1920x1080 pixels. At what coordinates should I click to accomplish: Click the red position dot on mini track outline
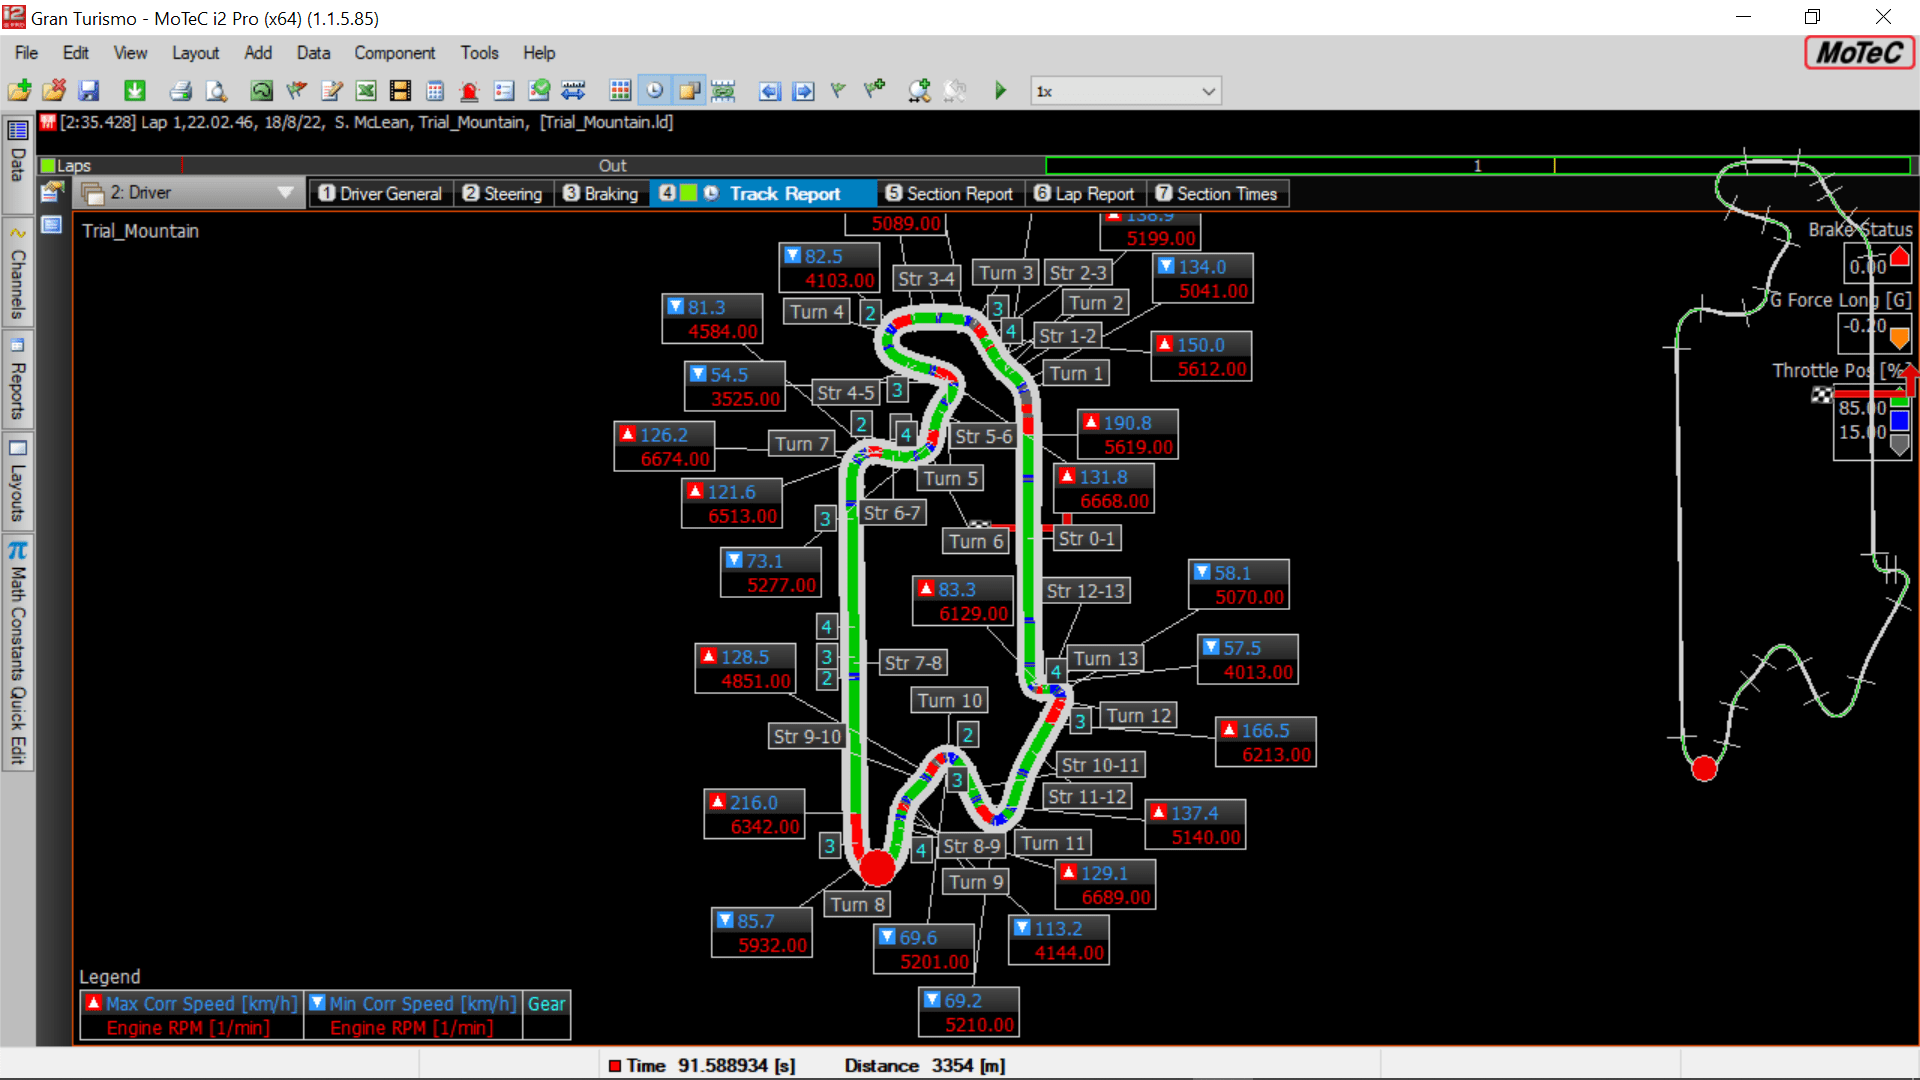[1704, 768]
